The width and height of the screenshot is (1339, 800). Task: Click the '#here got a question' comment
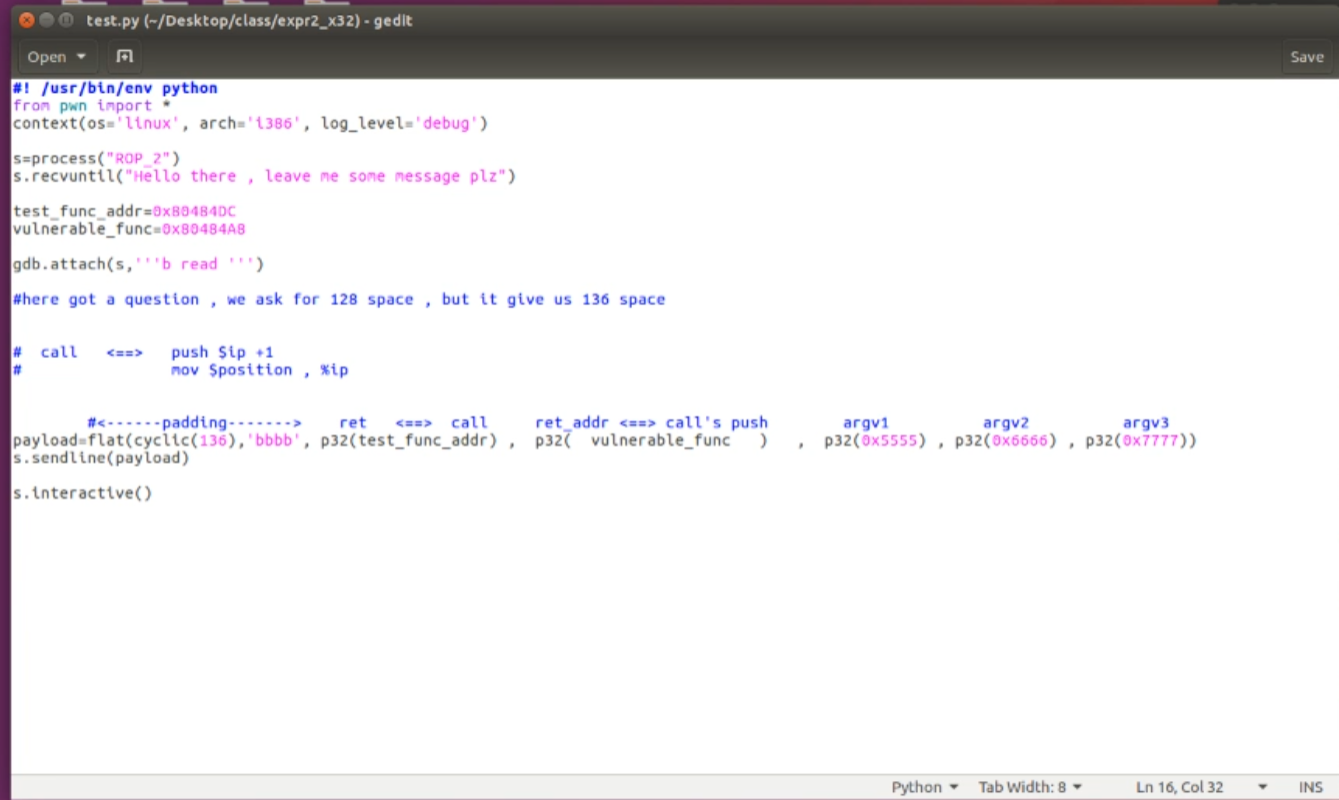point(339,300)
